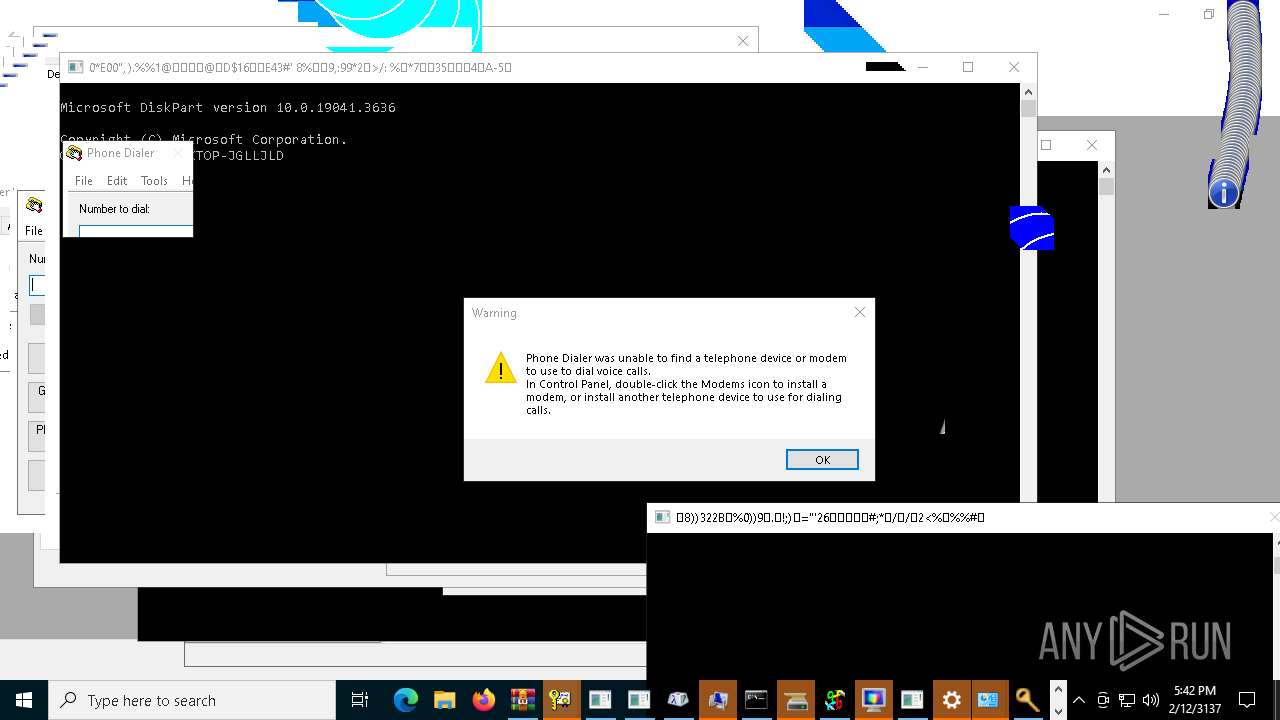Switch to the scanner app on taskbar
1280x720 pixels.
click(795, 700)
